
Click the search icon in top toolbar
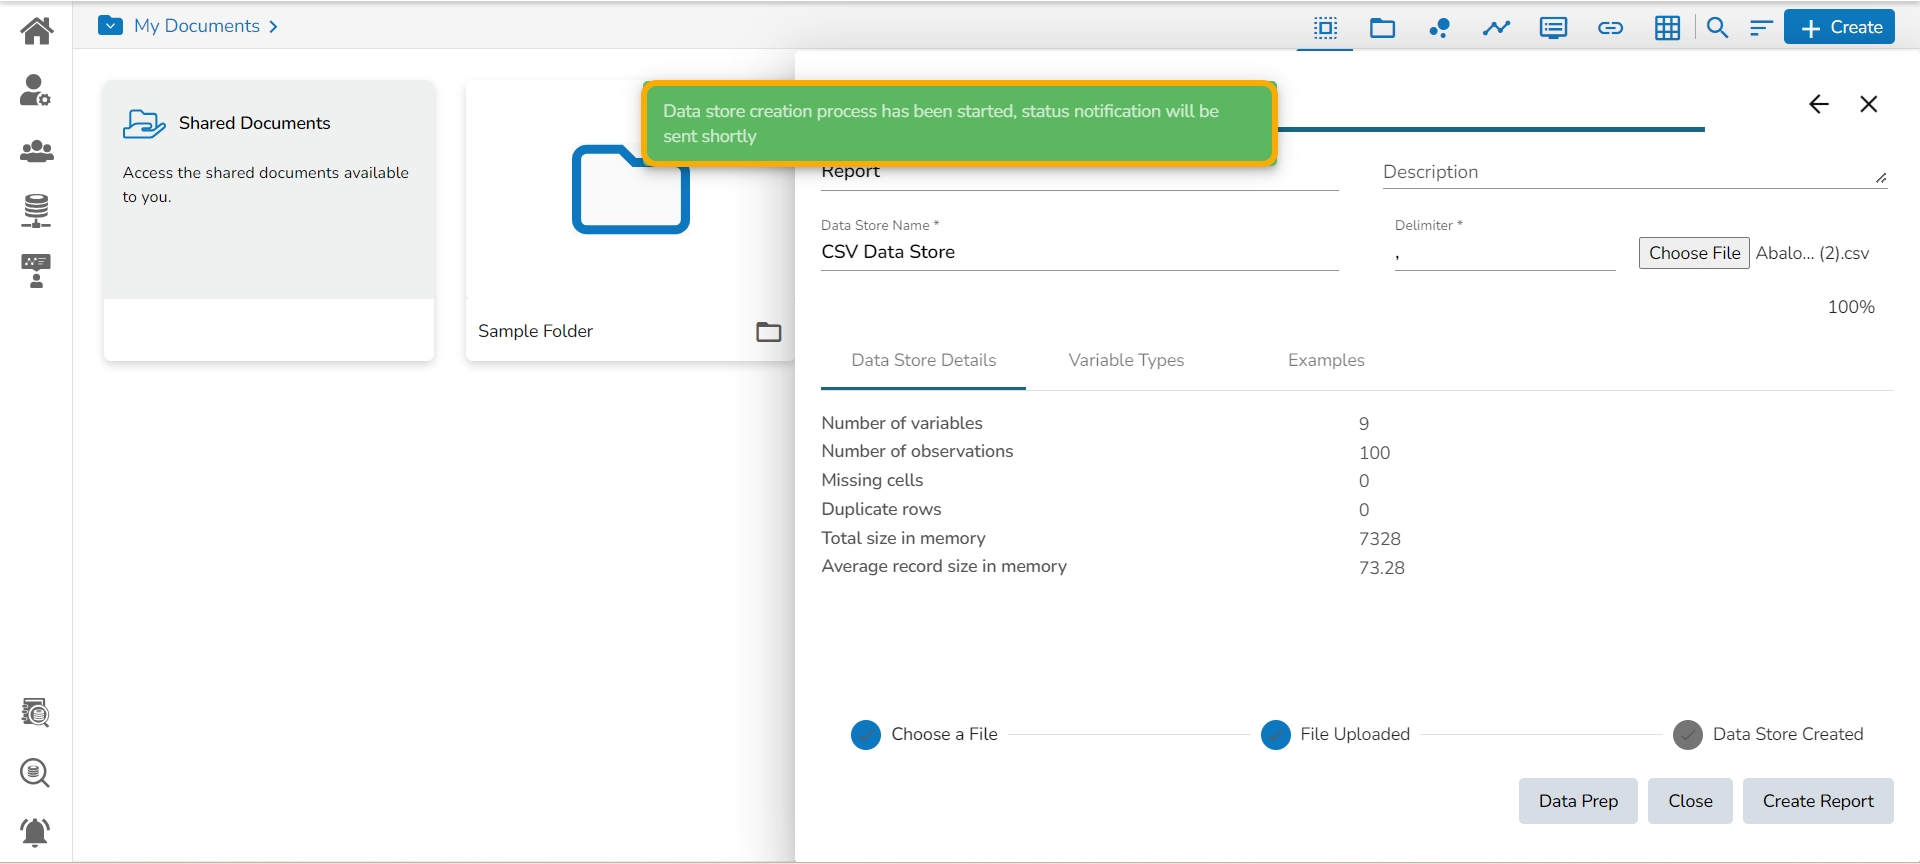coord(1717,28)
